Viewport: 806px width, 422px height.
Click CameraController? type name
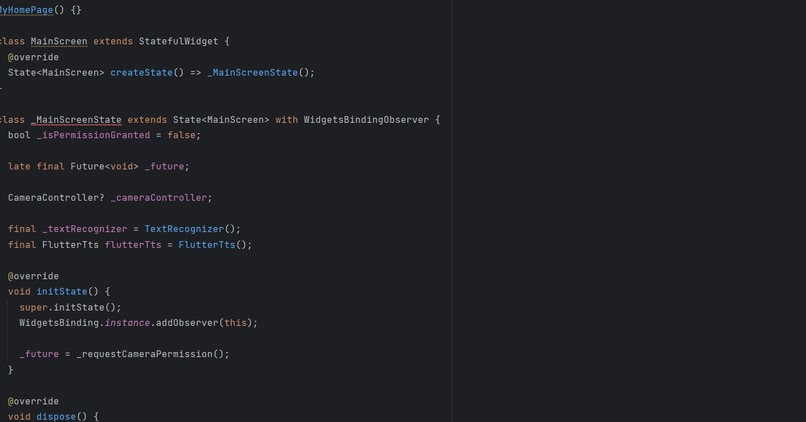[x=56, y=198]
